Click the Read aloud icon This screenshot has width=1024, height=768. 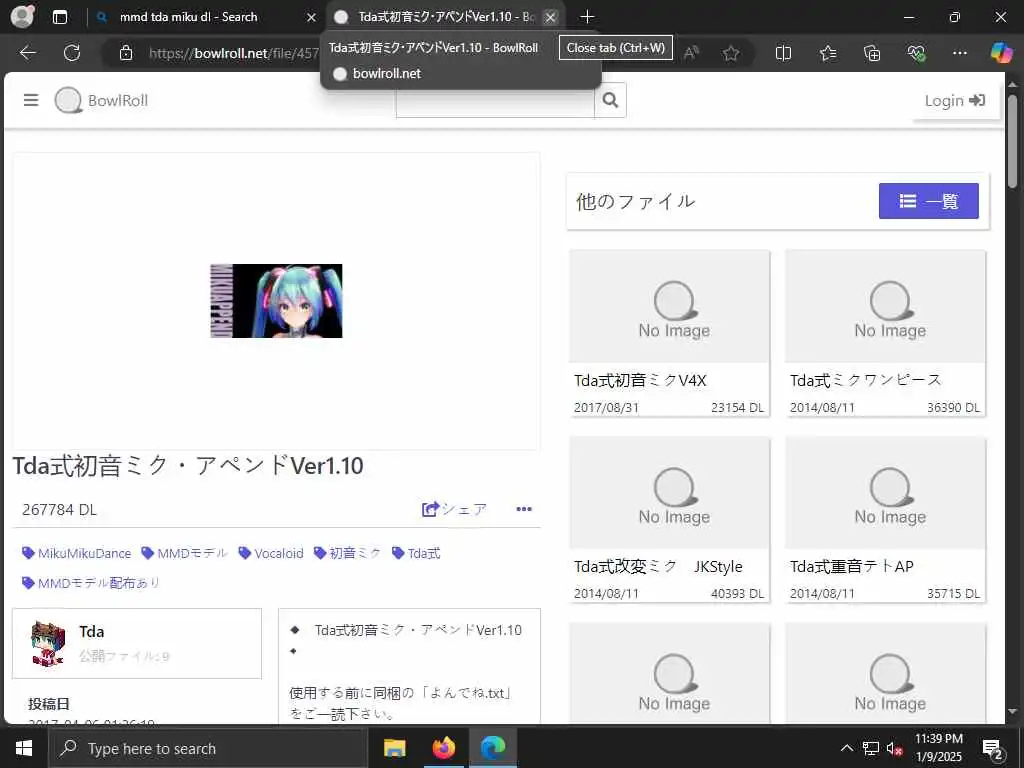point(691,53)
